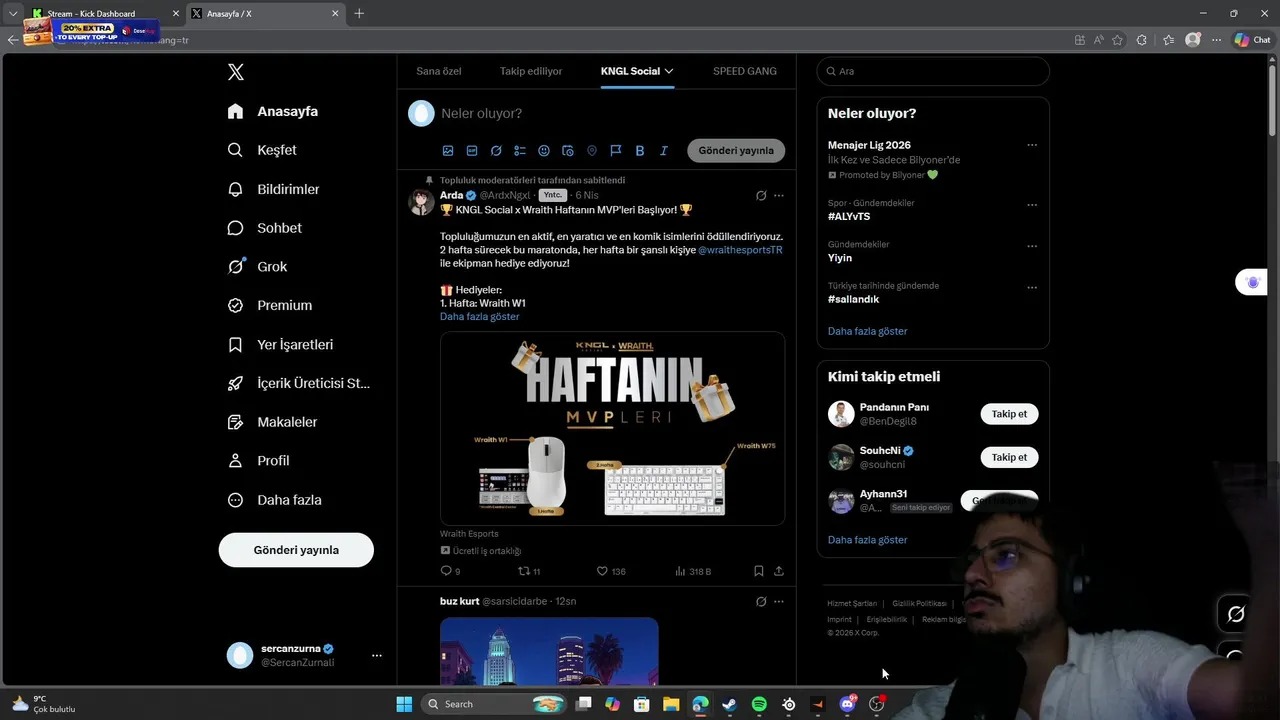The width and height of the screenshot is (1280, 720).
Task: Open Daha fazla göster link in Arda's post
Action: click(x=479, y=316)
